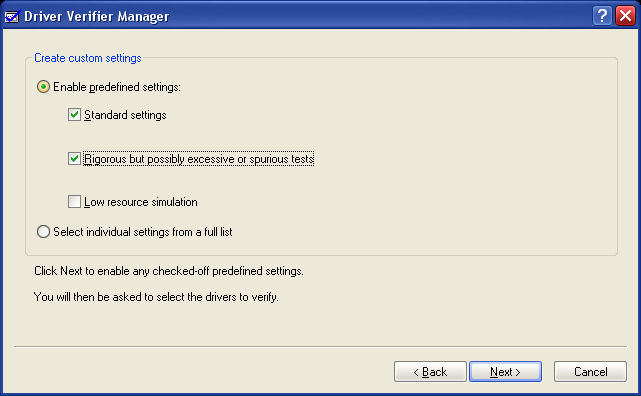Click the Driver Verifier Manager title bar icon
641x396 pixels.
coord(12,16)
